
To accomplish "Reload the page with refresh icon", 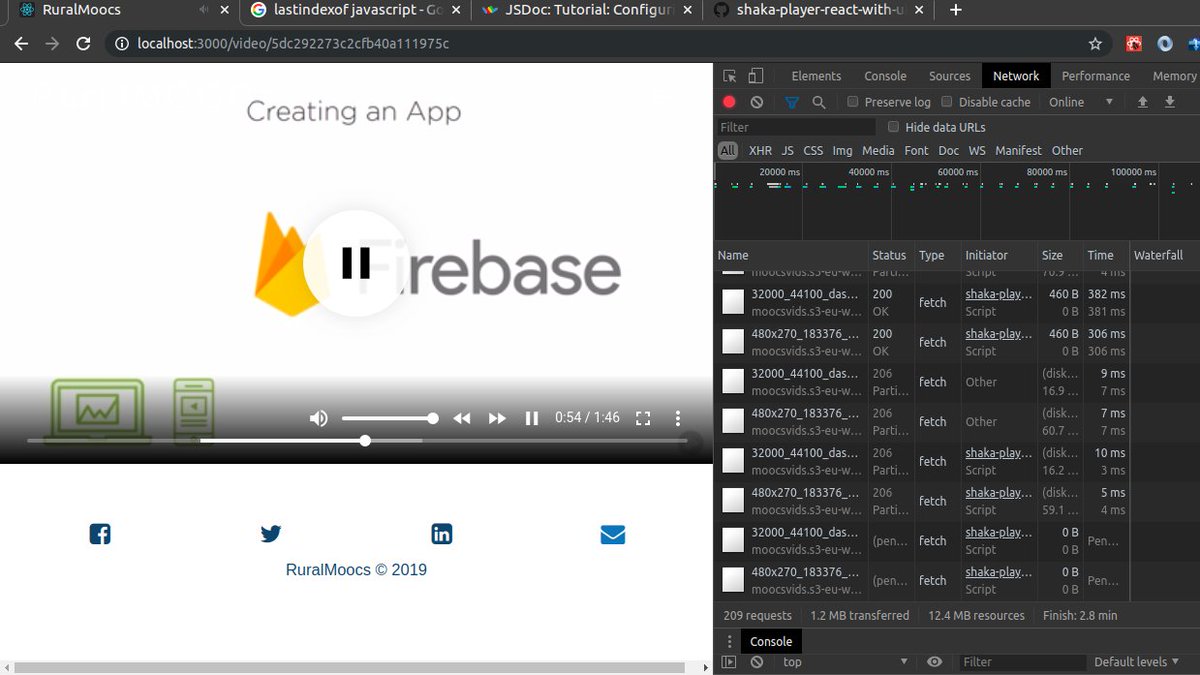I will [x=84, y=44].
